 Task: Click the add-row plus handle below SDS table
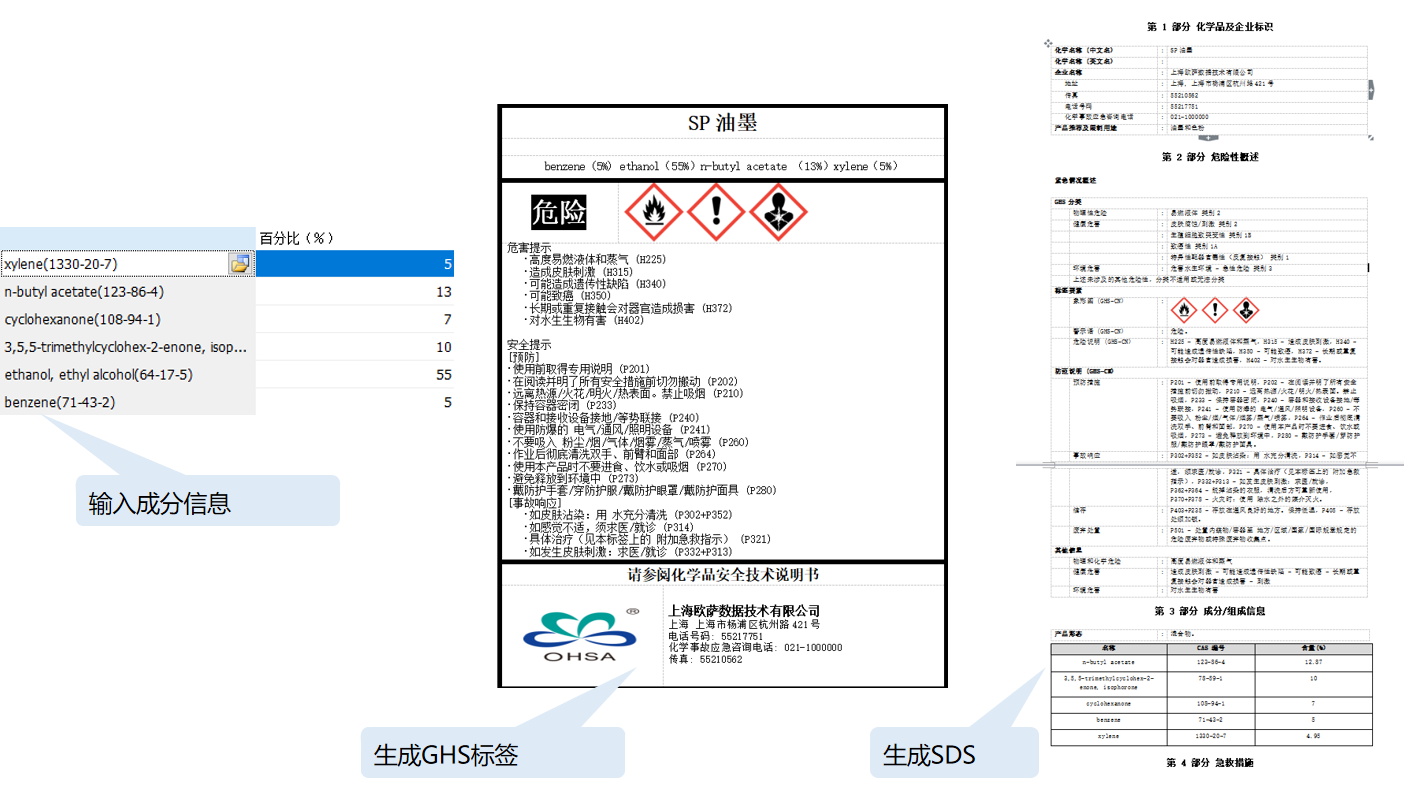click(x=1208, y=136)
